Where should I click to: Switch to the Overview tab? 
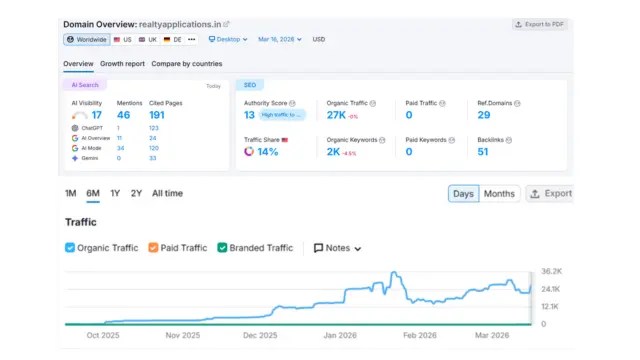click(x=78, y=64)
